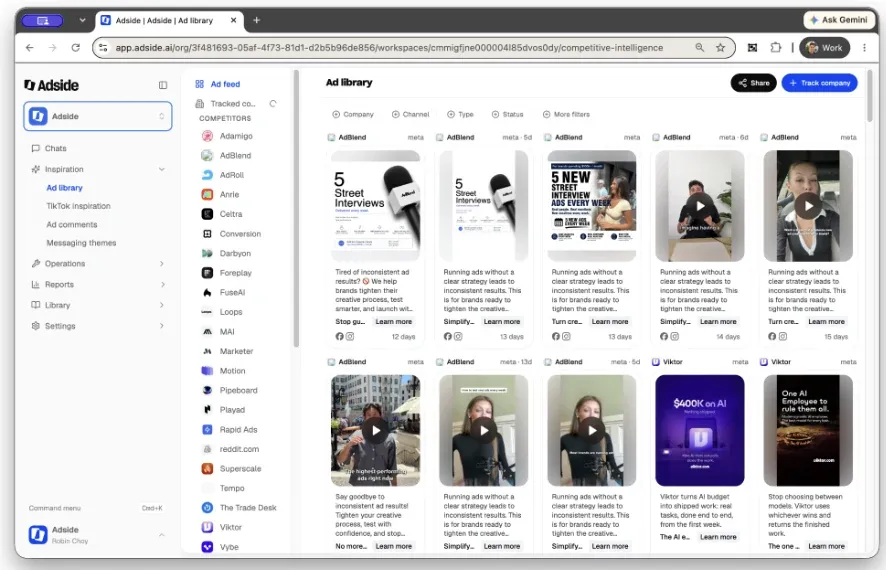Click Learn more on The AI e... ad
886x570 pixels.
(718, 537)
